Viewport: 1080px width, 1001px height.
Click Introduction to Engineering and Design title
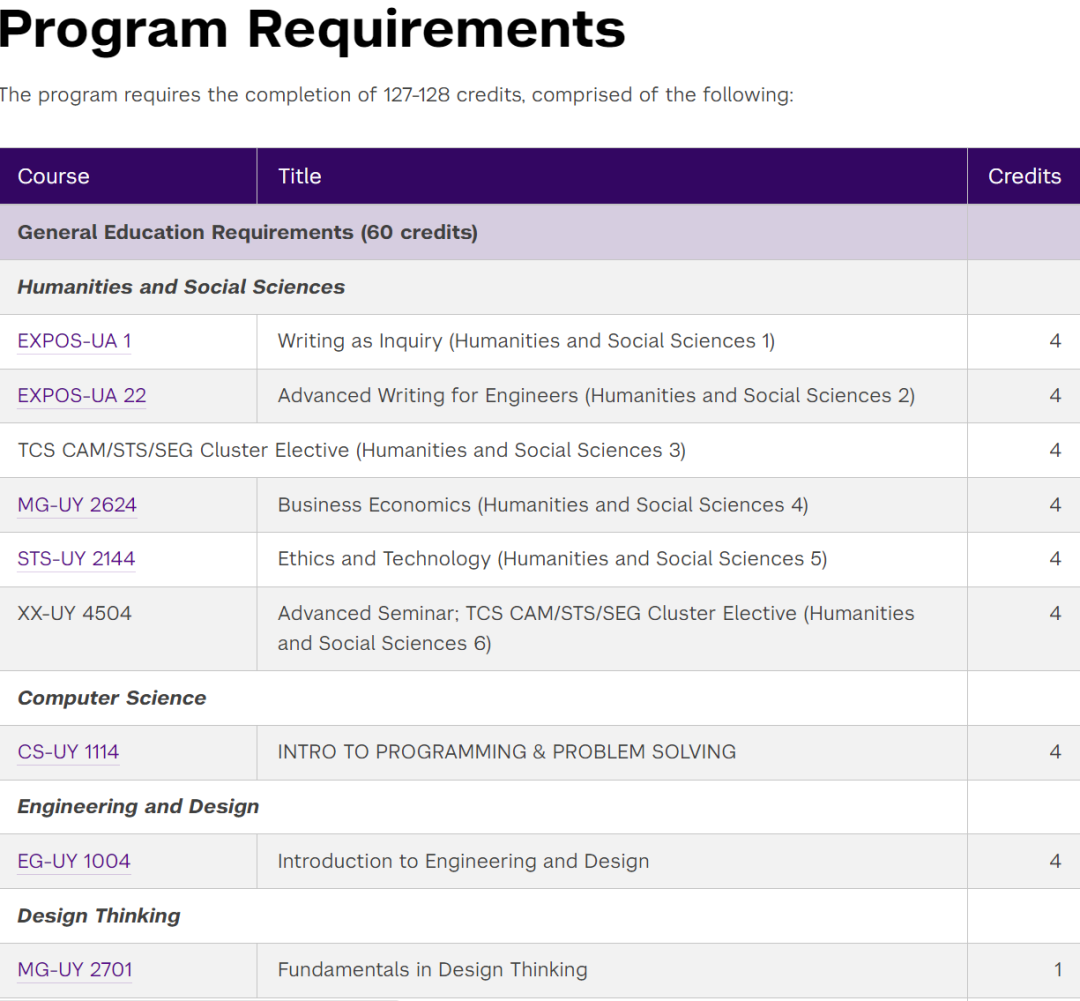(x=464, y=861)
